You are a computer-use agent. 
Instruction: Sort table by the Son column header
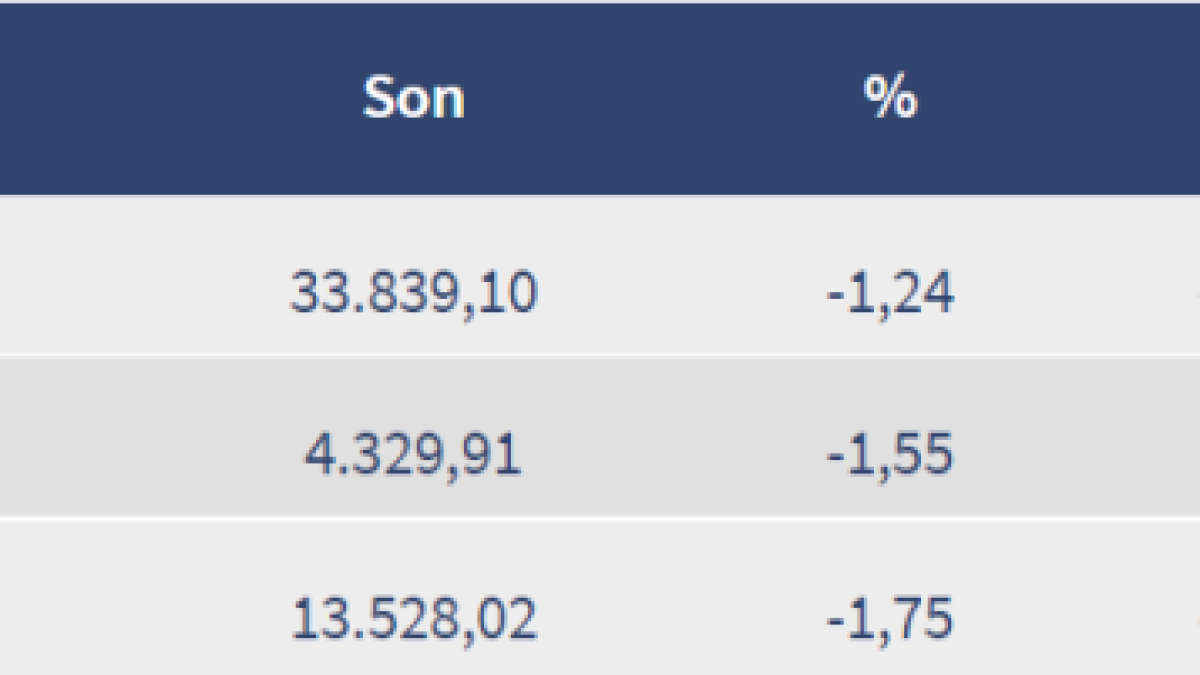point(413,99)
